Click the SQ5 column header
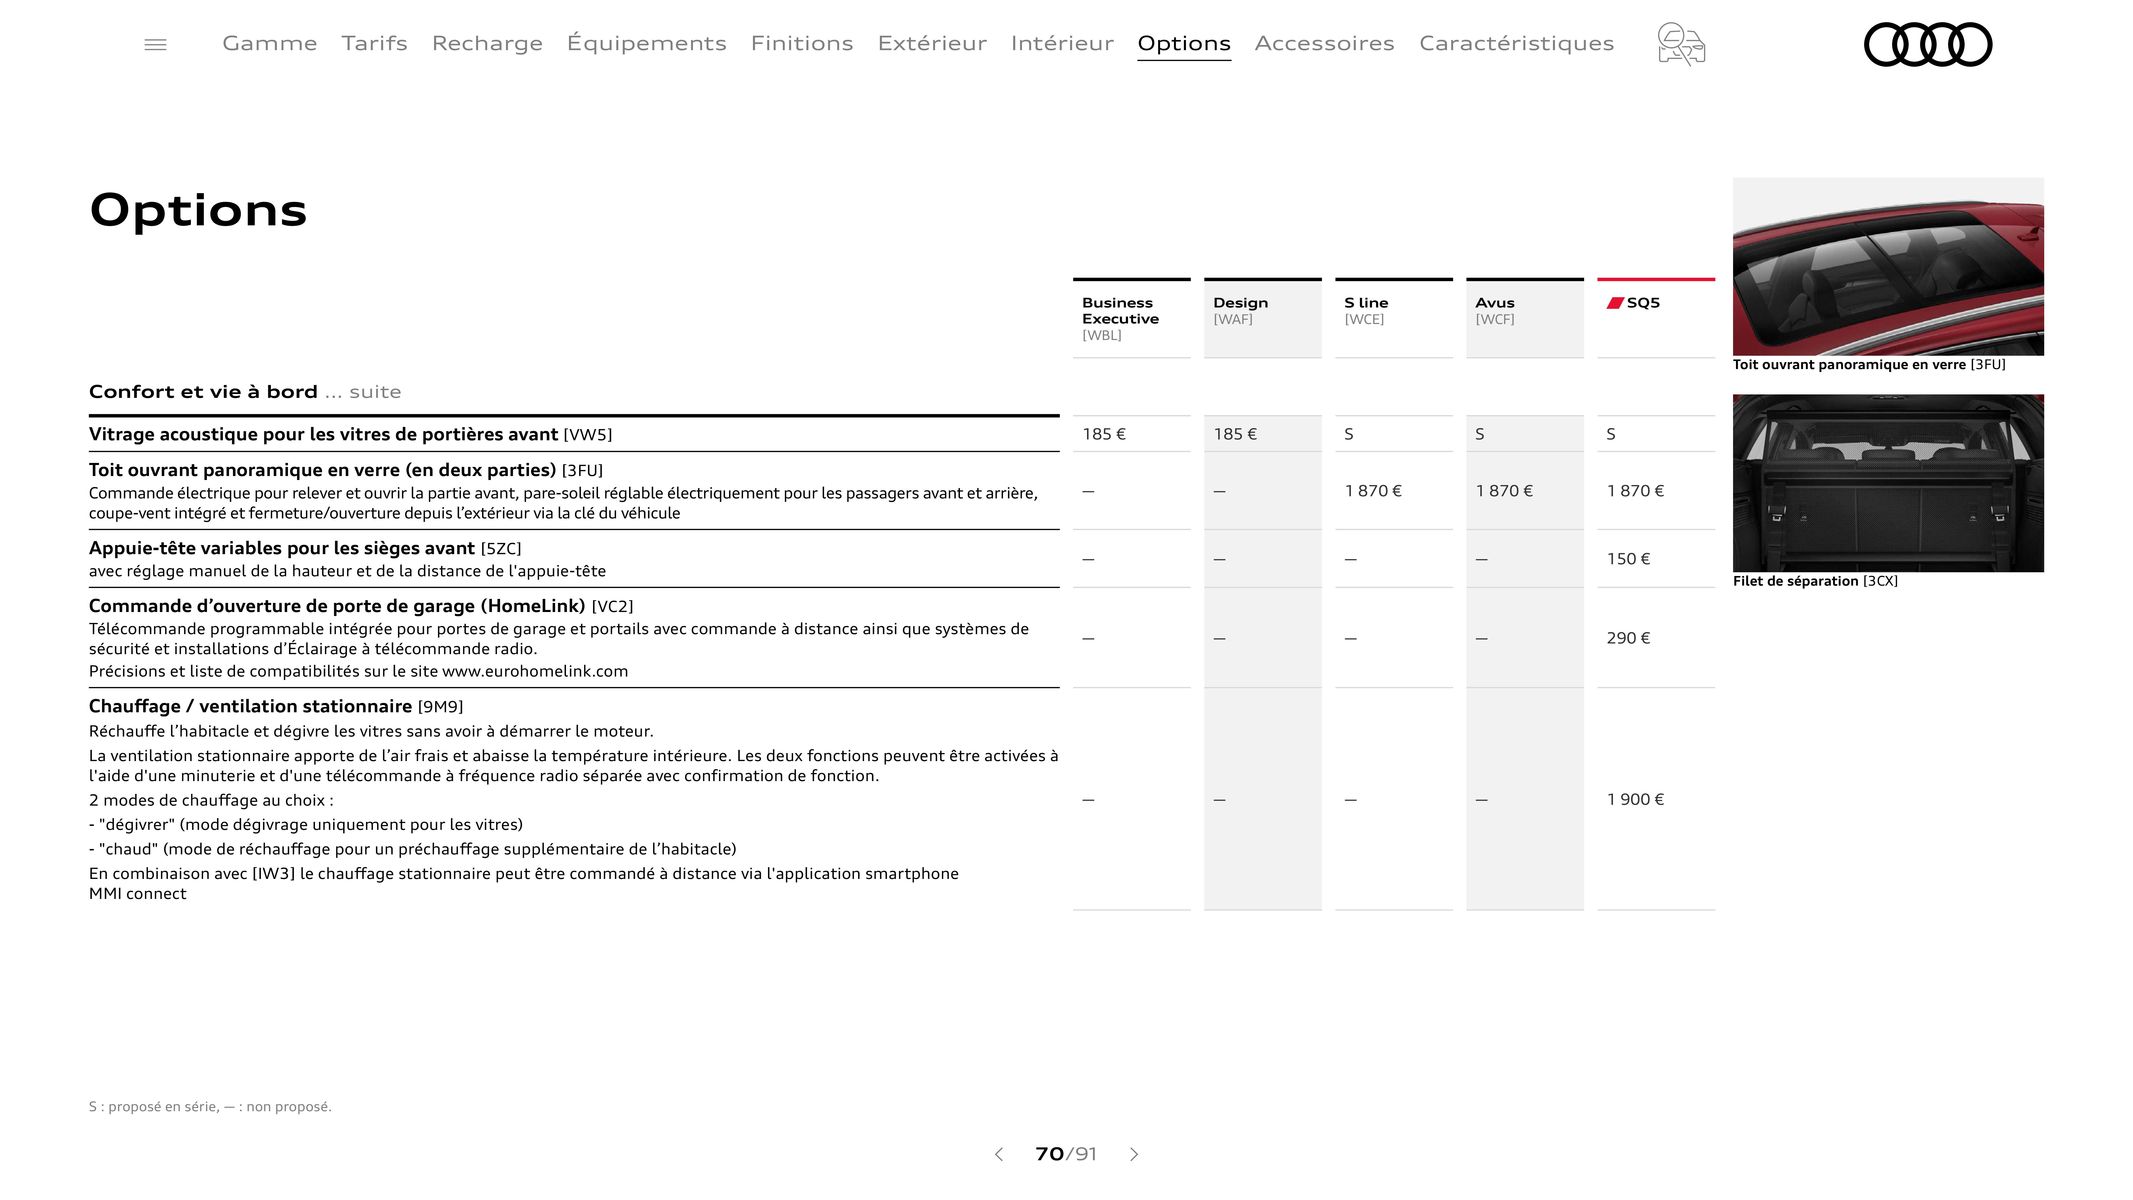 pyautogui.click(x=1656, y=318)
